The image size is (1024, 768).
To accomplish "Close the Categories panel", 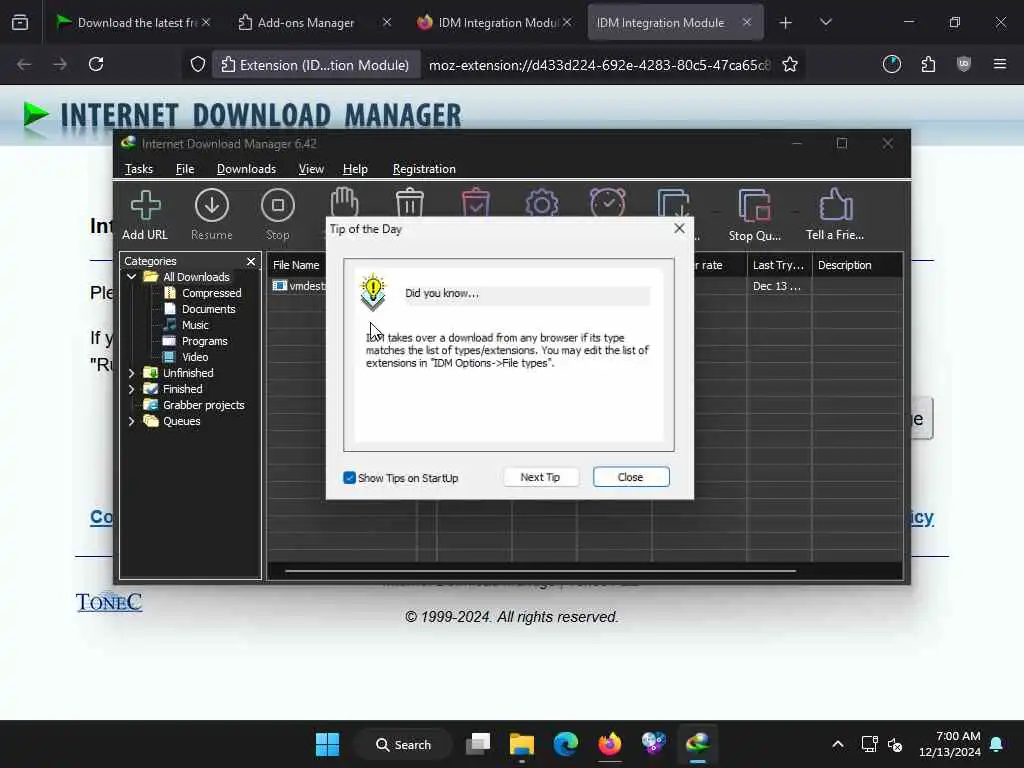I will pyautogui.click(x=251, y=261).
